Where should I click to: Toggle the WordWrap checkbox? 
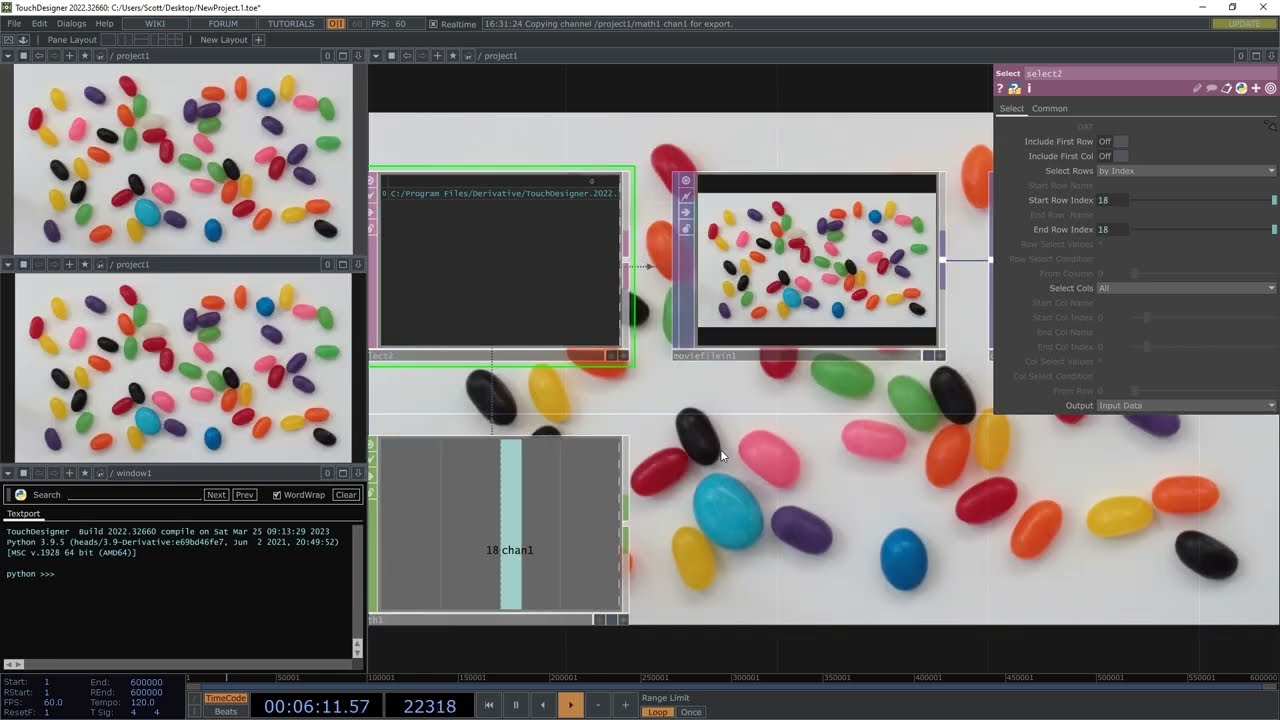pyautogui.click(x=277, y=495)
